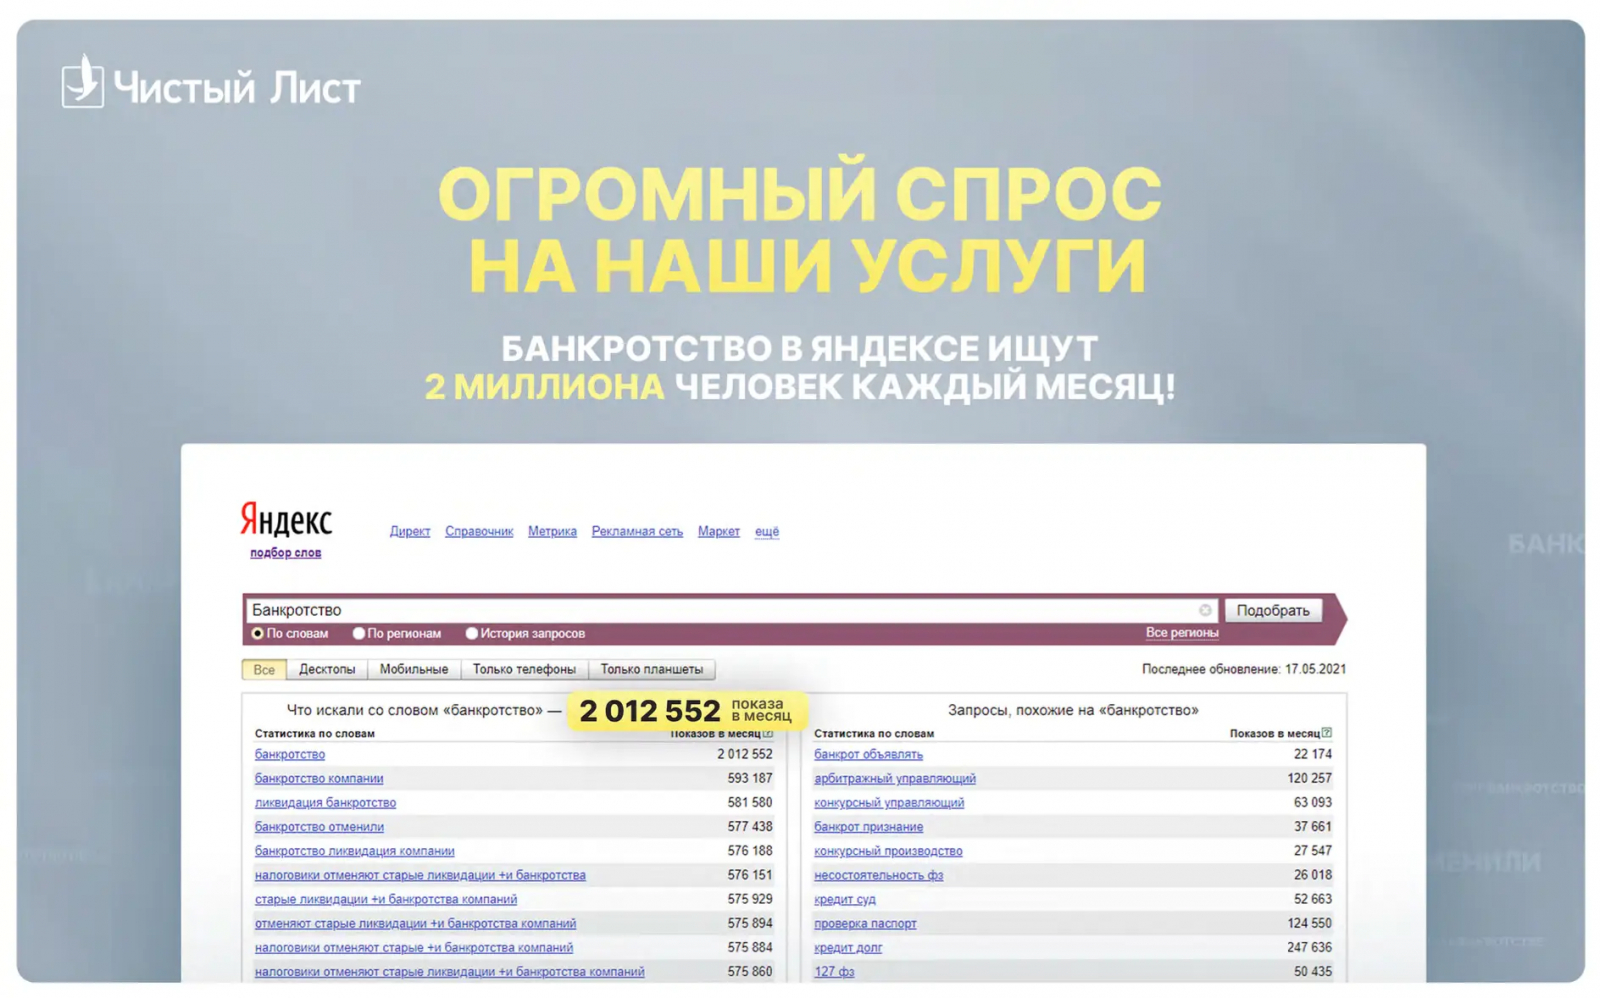Click the Подобрать button
The image size is (1600, 998).
point(1273,610)
